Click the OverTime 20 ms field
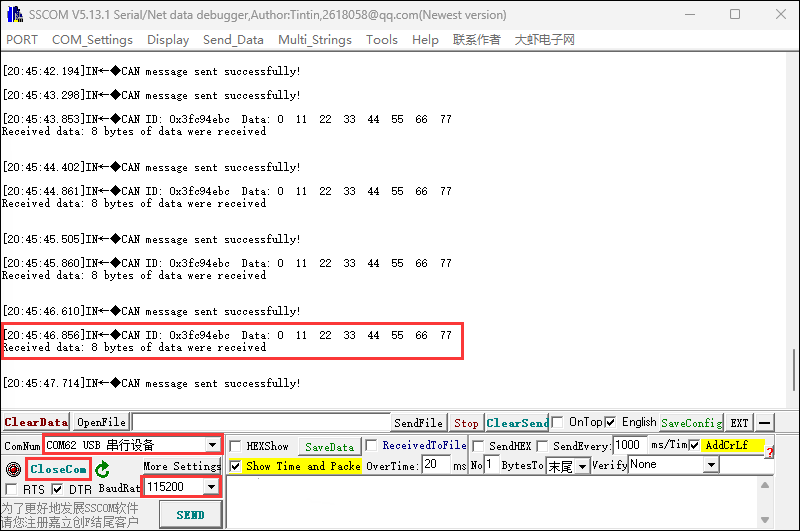Screen dimensions: 800x531 pyautogui.click(x=437, y=465)
